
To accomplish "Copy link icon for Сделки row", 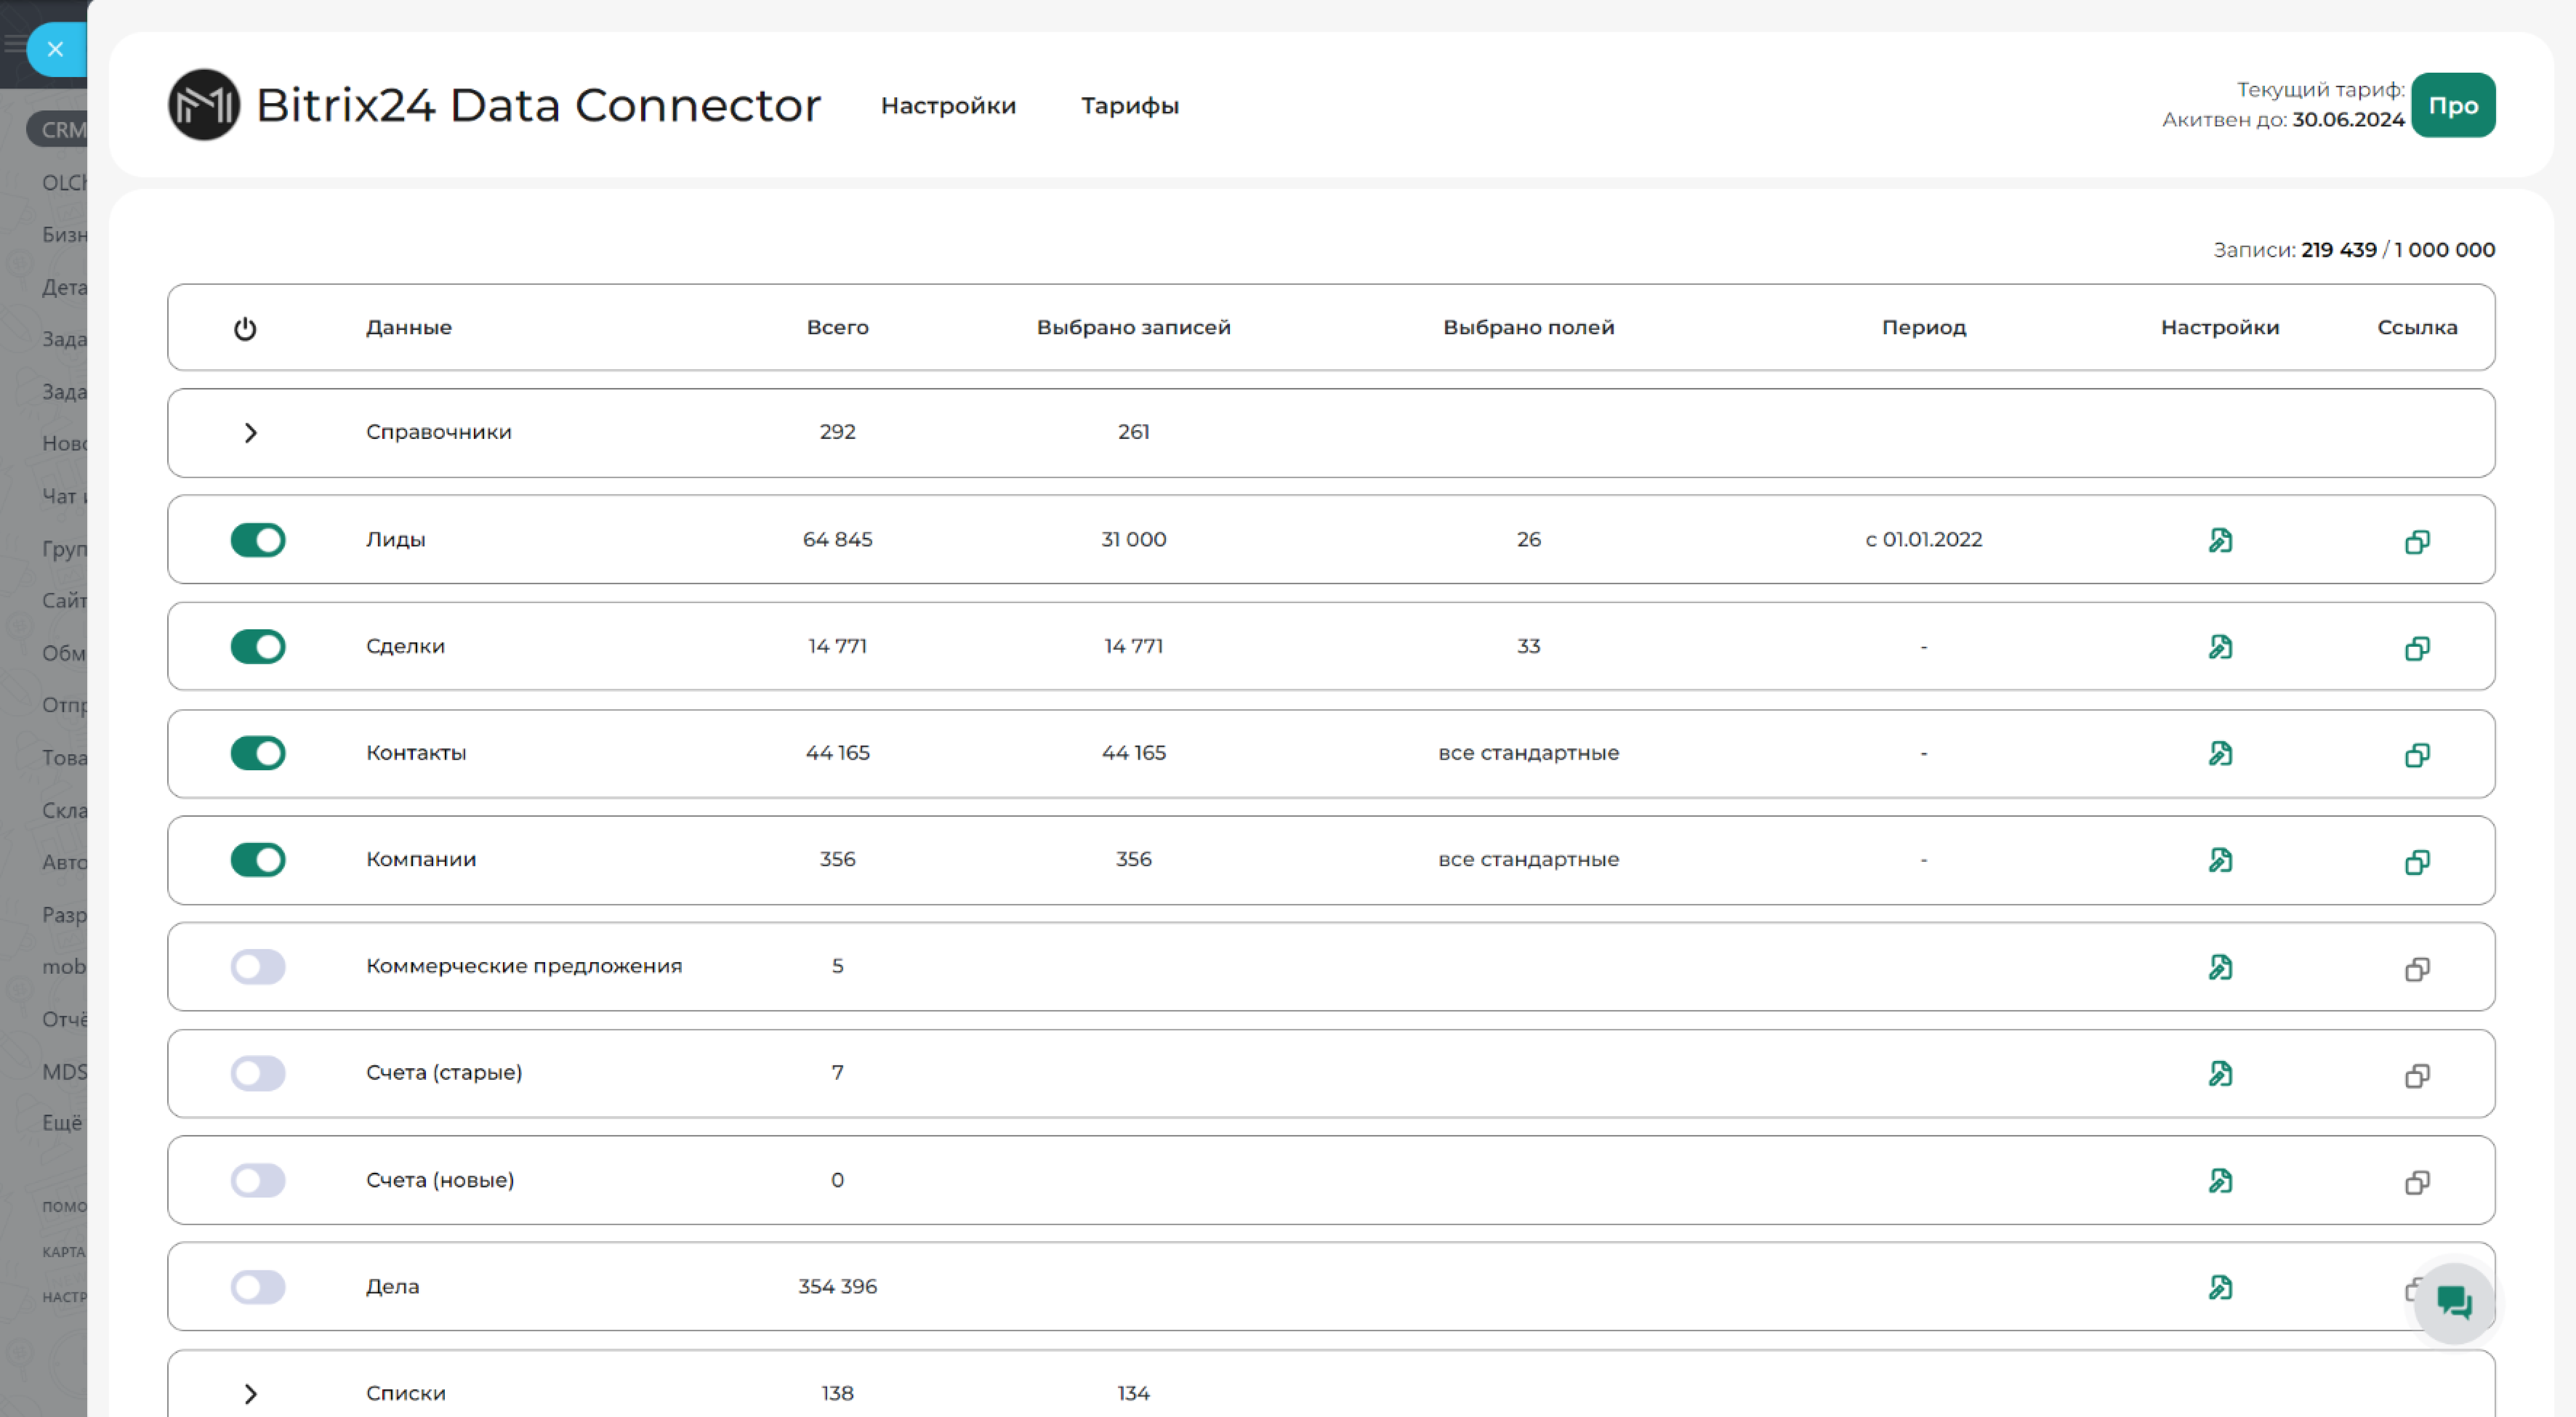I will (x=2417, y=648).
